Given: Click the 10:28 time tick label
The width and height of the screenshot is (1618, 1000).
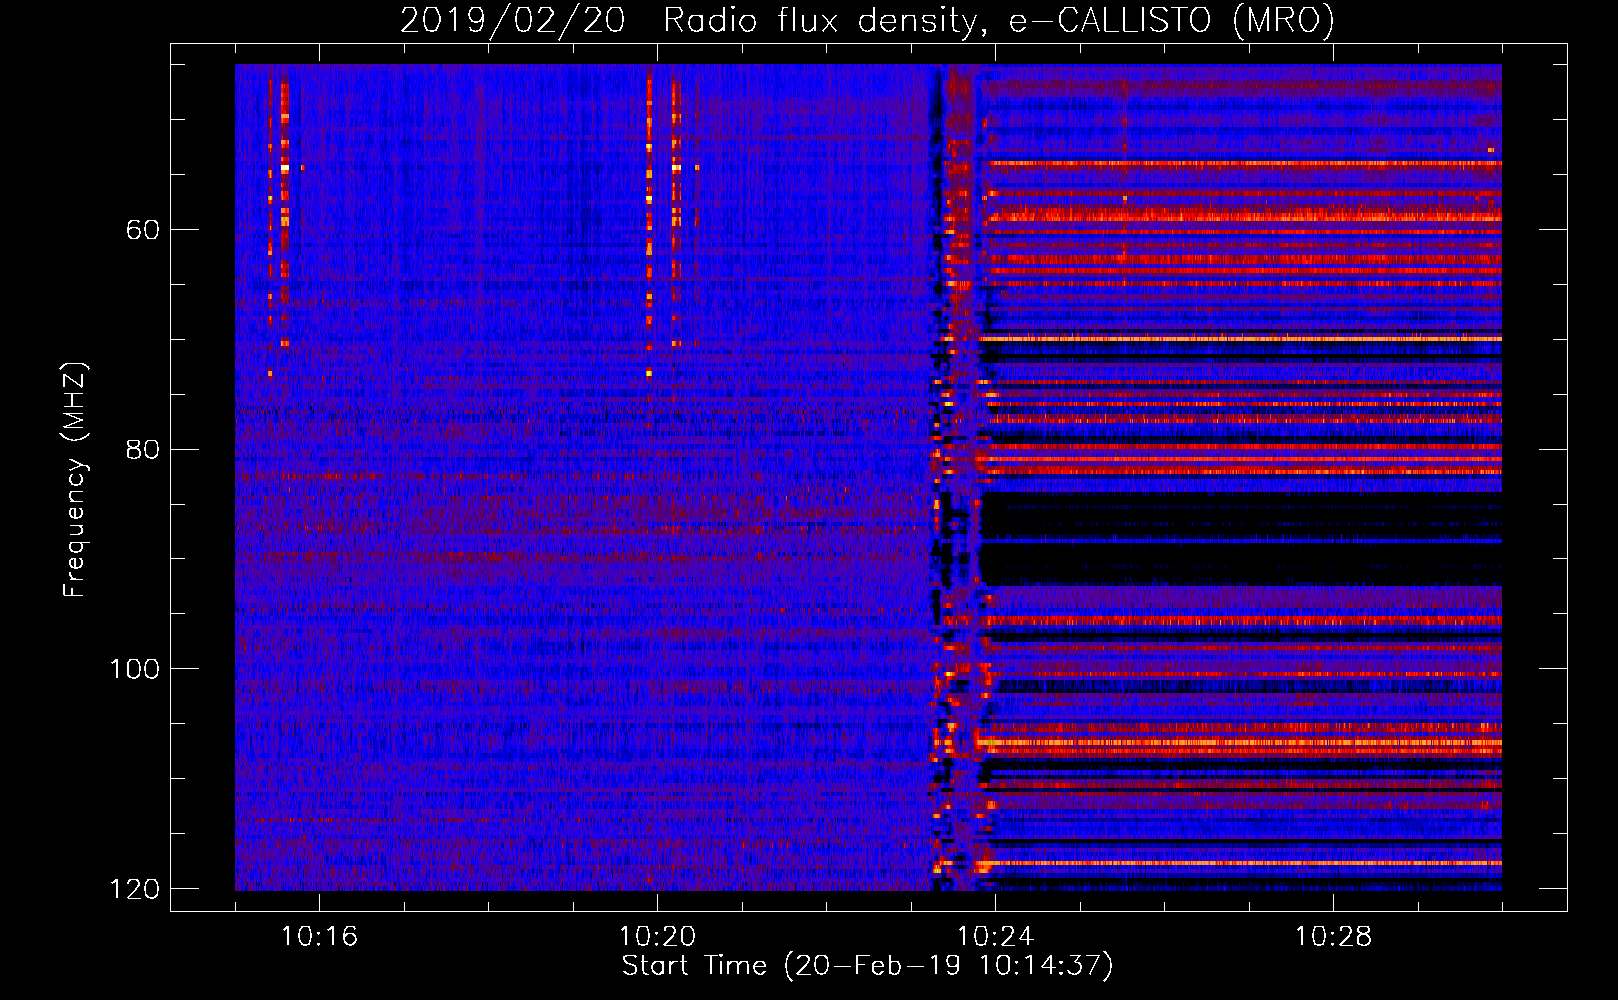Looking at the screenshot, I should click(1333, 937).
